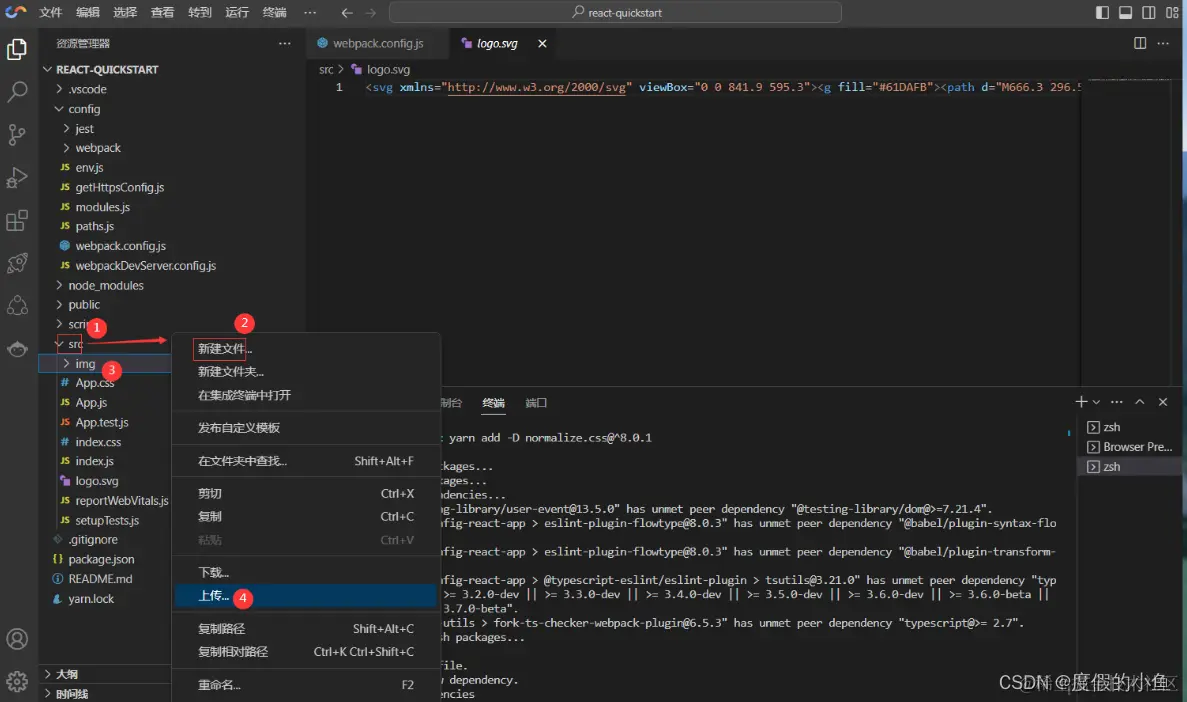Click the src breadcrumb segment
1187x702 pixels.
click(x=326, y=70)
